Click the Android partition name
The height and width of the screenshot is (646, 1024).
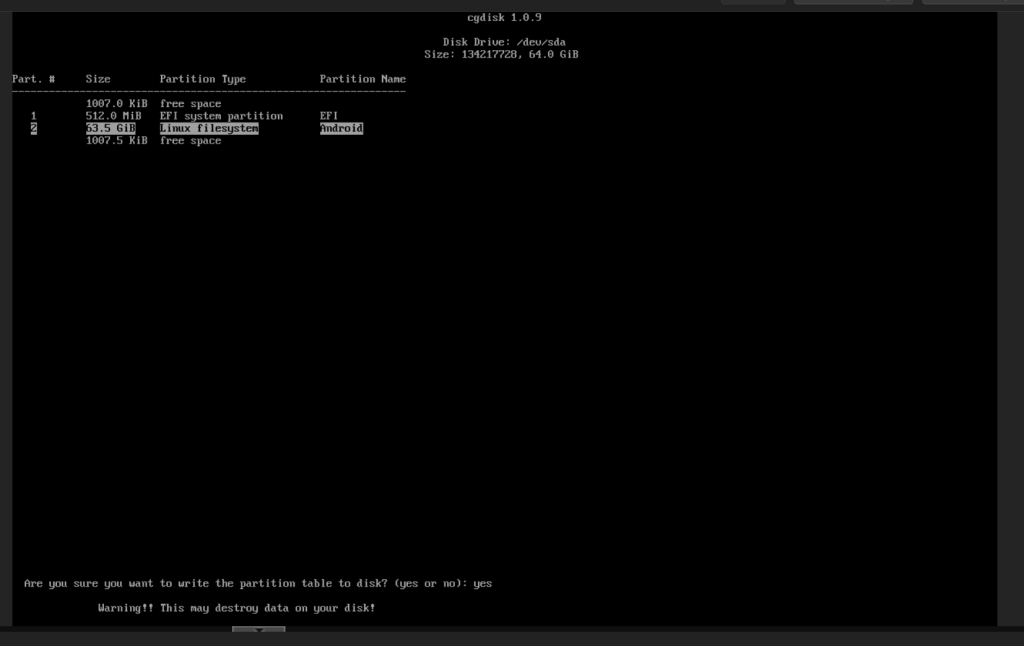(x=341, y=129)
